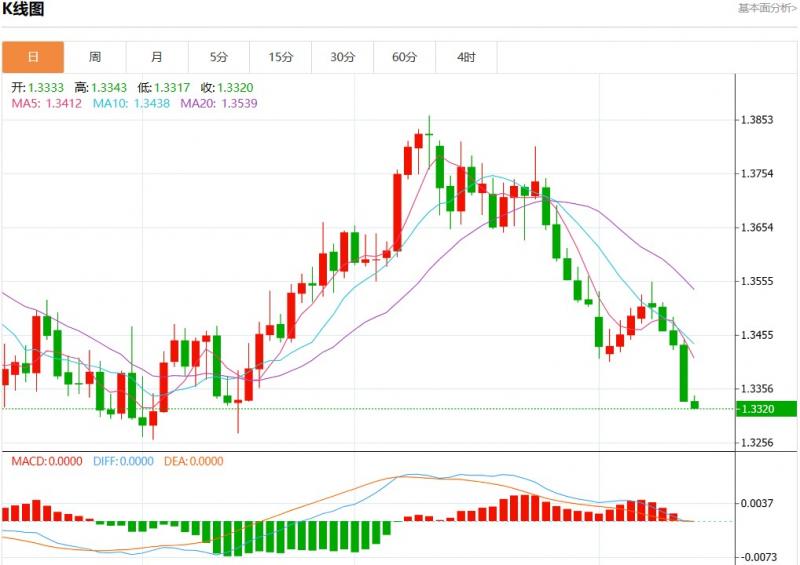Click the 1.3853 price axis label

pos(757,120)
